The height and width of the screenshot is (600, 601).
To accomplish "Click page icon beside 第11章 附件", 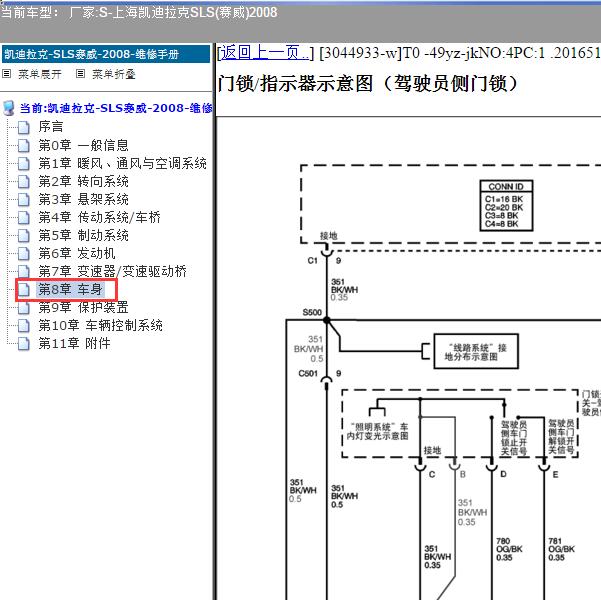I will click(24, 344).
